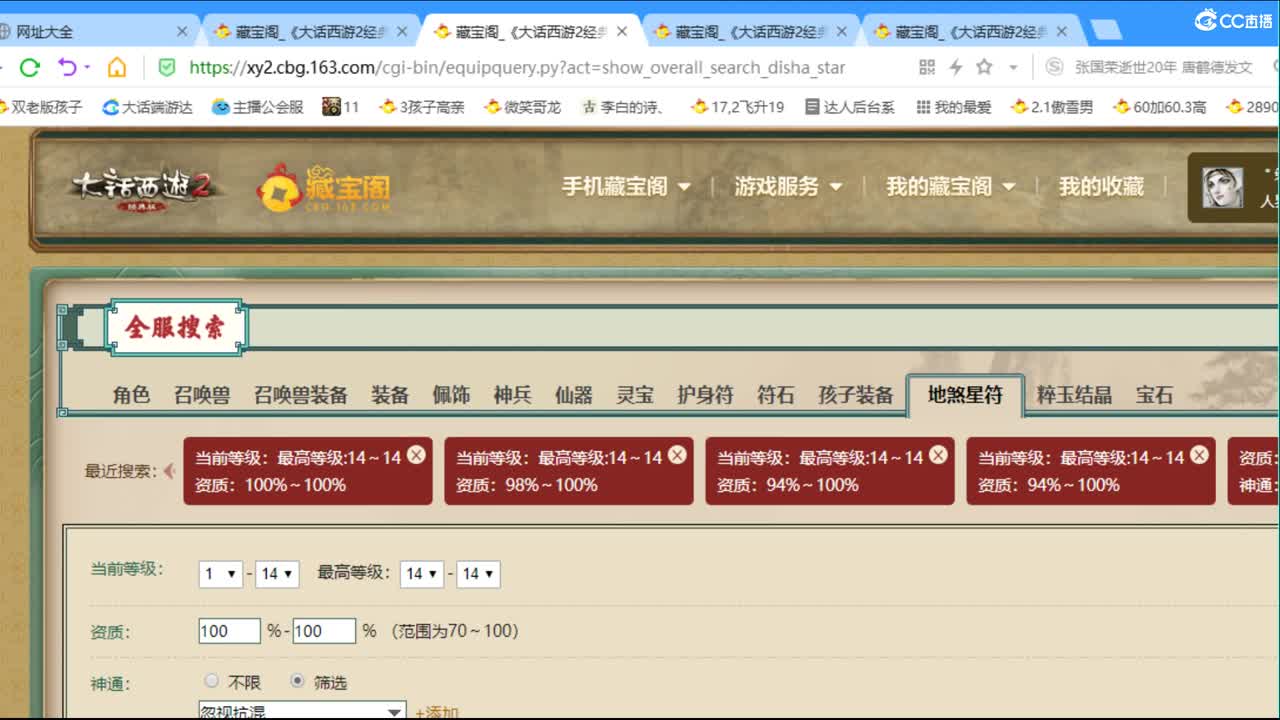Image resolution: width=1280 pixels, height=720 pixels.
Task: Open 当前等级 maximum dropdown showing 14
Action: point(277,574)
